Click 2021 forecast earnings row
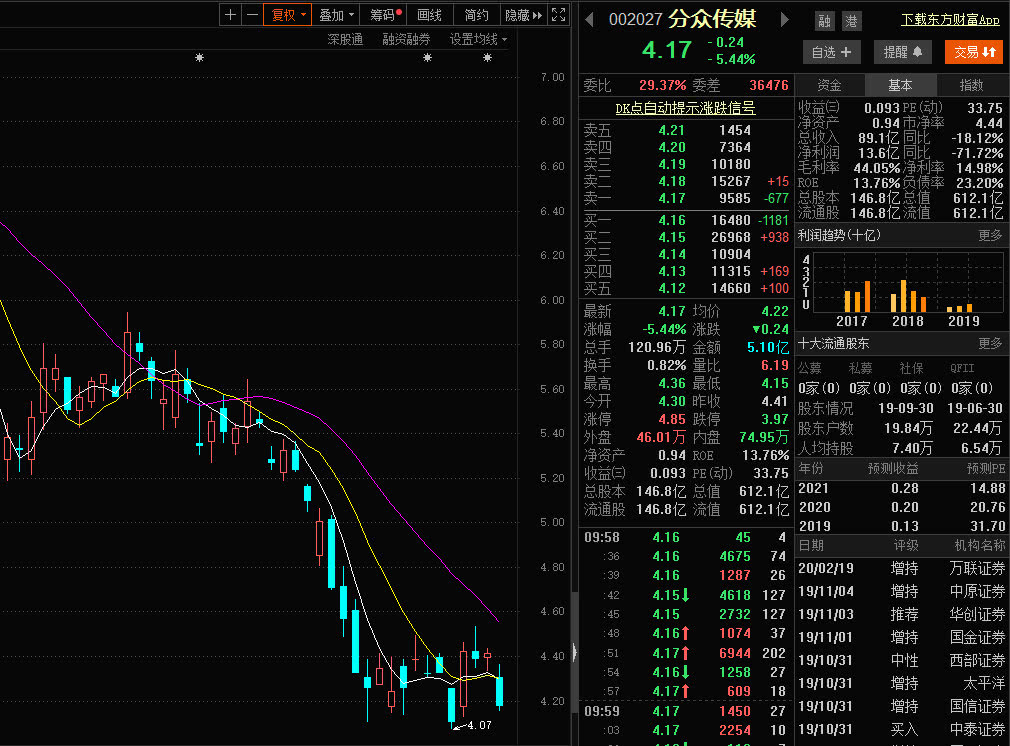The image size is (1010, 746). pyautogui.click(x=902, y=488)
